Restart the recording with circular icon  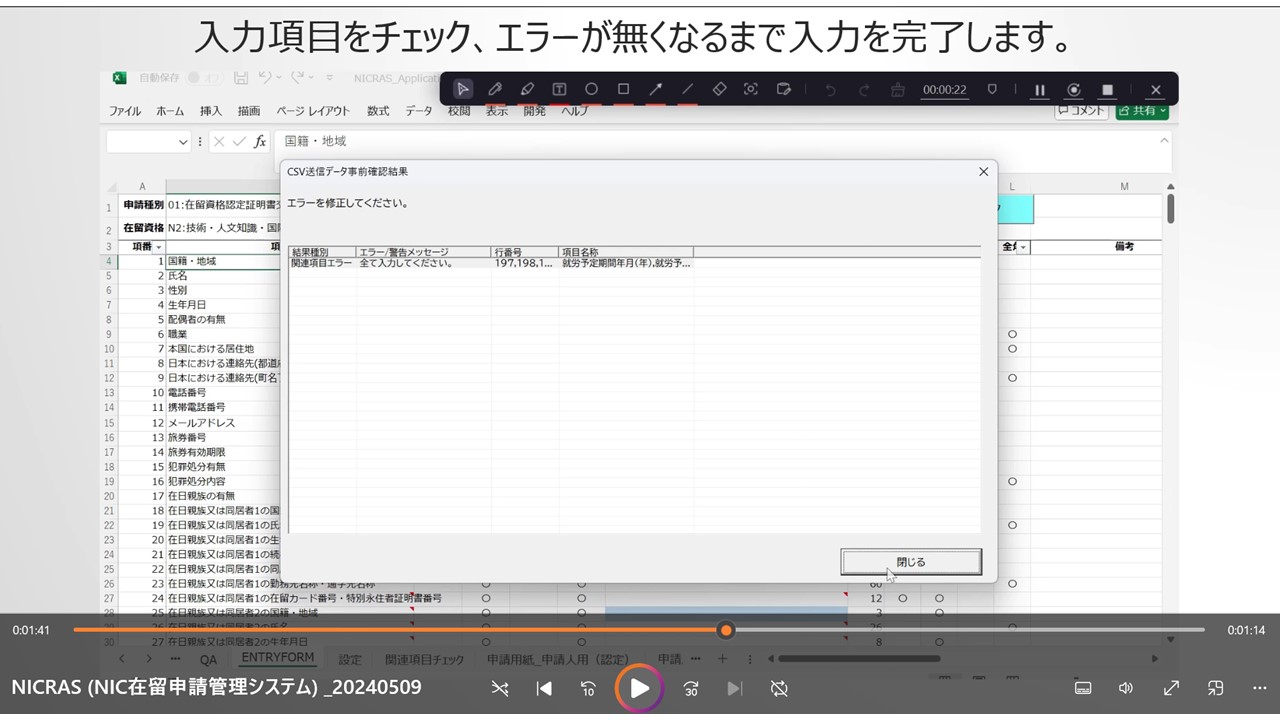pyautogui.click(x=1074, y=90)
